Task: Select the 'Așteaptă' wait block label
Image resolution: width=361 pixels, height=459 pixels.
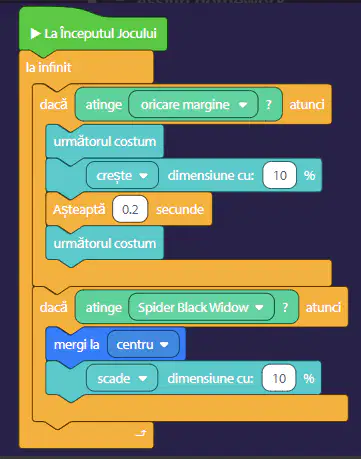Action: pyautogui.click(x=79, y=209)
